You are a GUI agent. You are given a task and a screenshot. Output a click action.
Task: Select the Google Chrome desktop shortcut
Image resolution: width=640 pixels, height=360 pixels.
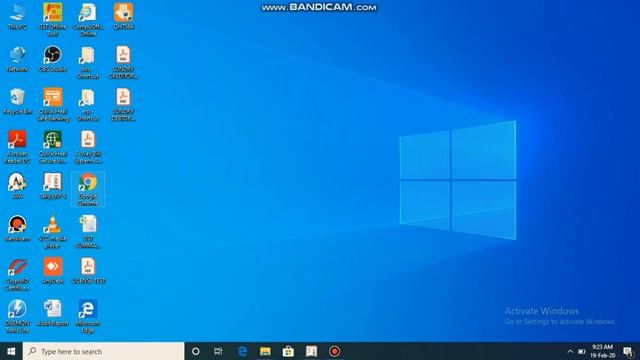point(88,189)
